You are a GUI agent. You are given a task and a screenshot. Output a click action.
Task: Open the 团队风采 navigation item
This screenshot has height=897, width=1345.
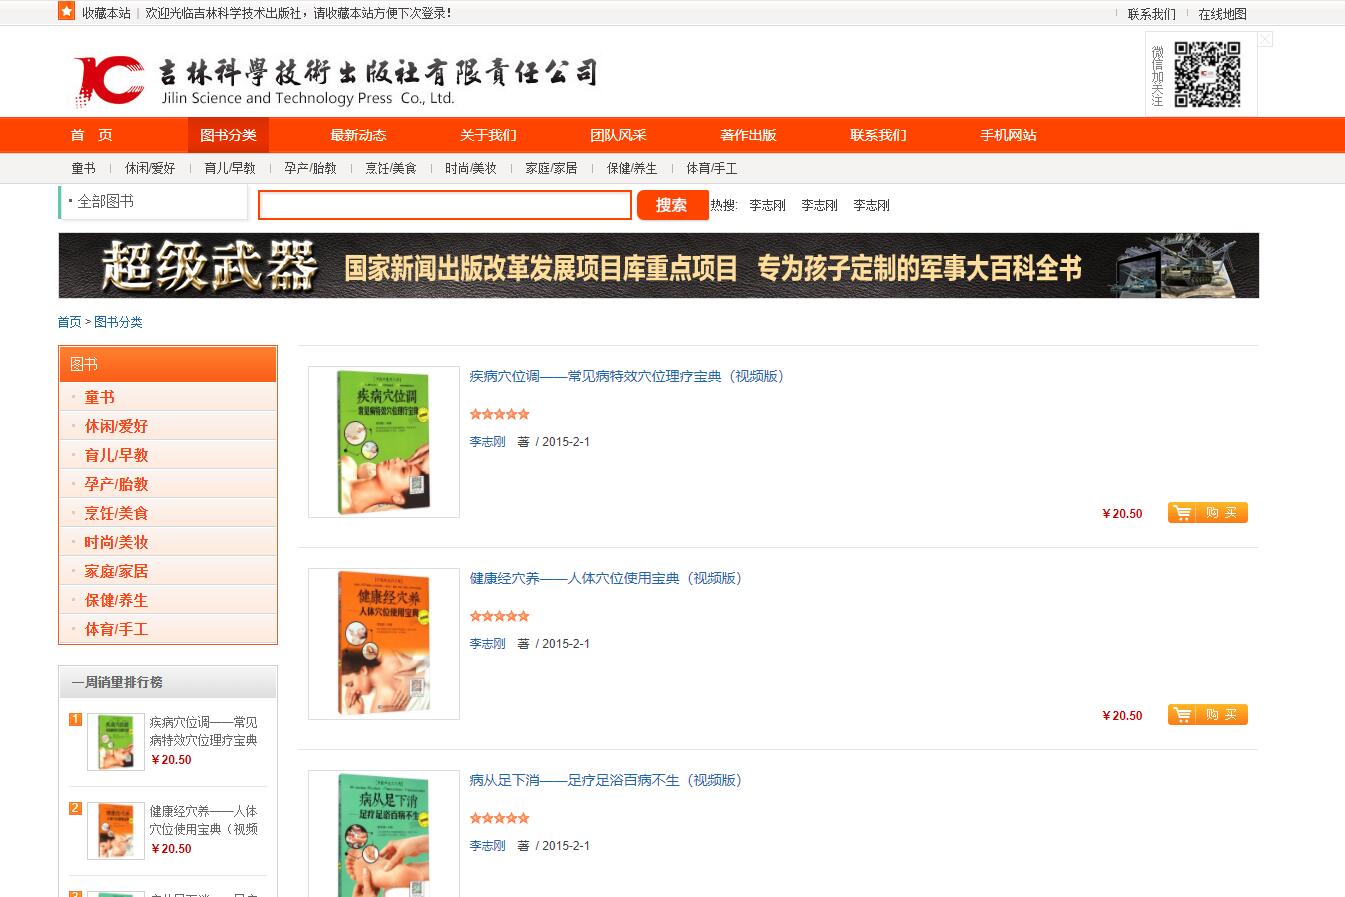(618, 135)
